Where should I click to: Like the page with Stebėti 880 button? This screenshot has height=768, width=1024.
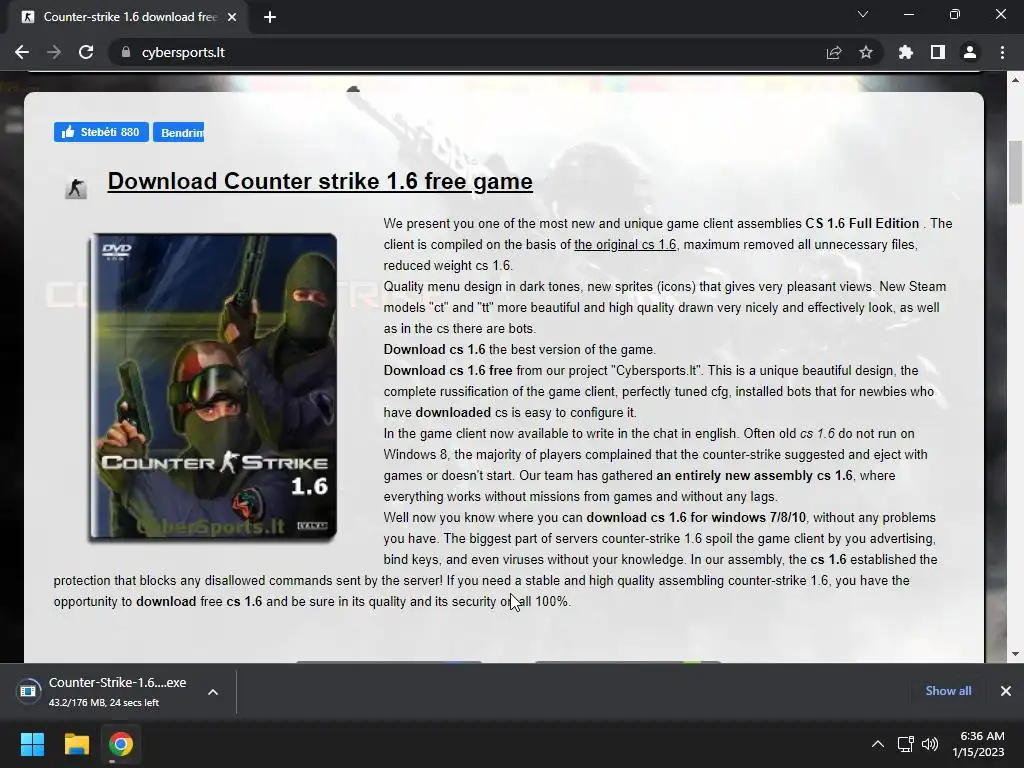tap(101, 132)
